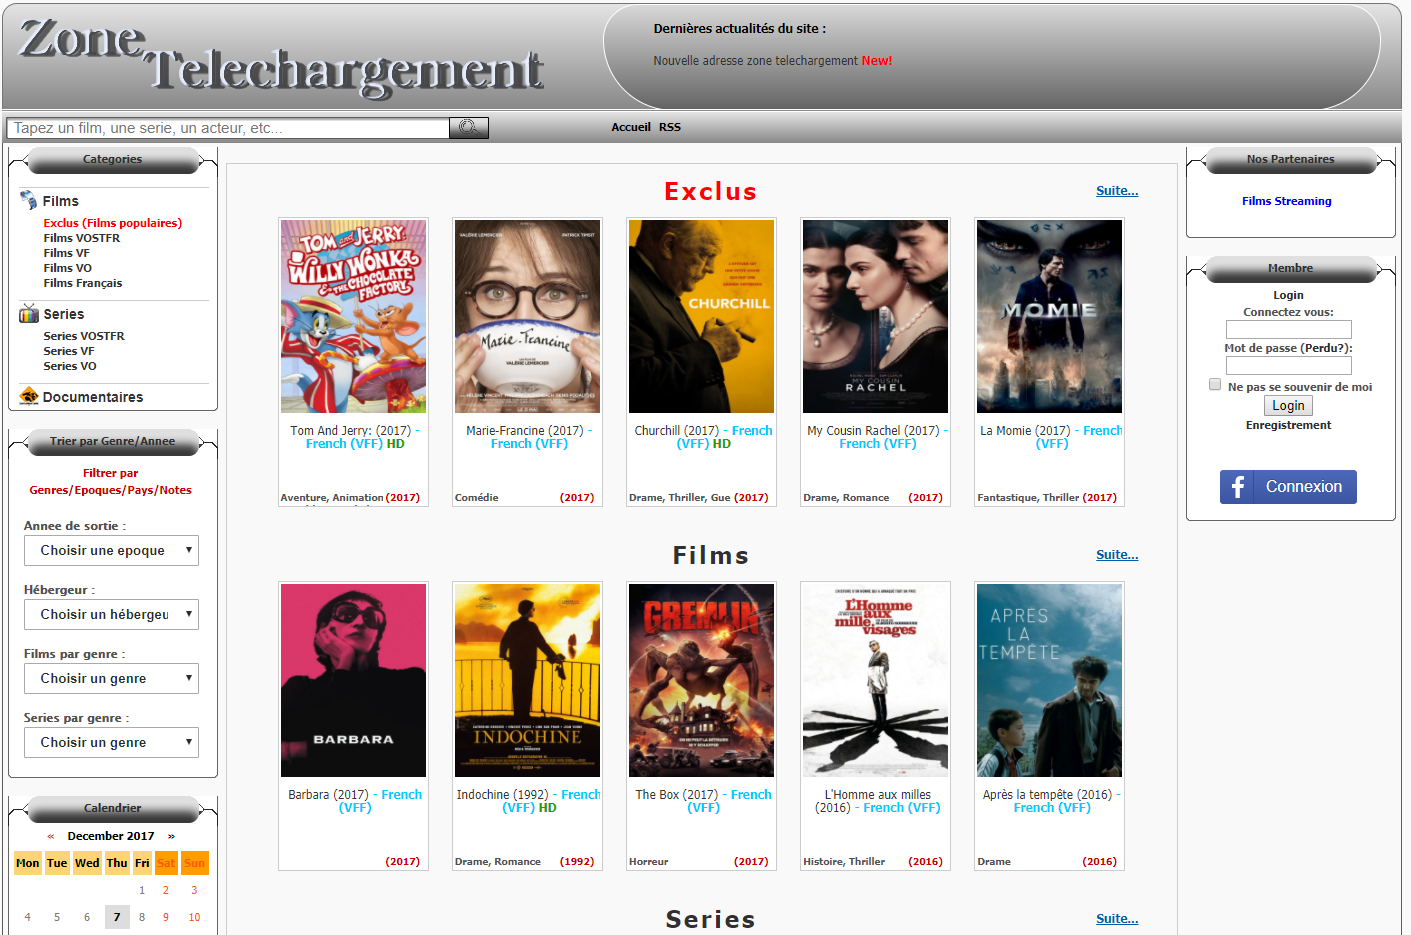Open the 'Choisir une epoque' dropdown
This screenshot has height=935, width=1411.
pyautogui.click(x=111, y=550)
